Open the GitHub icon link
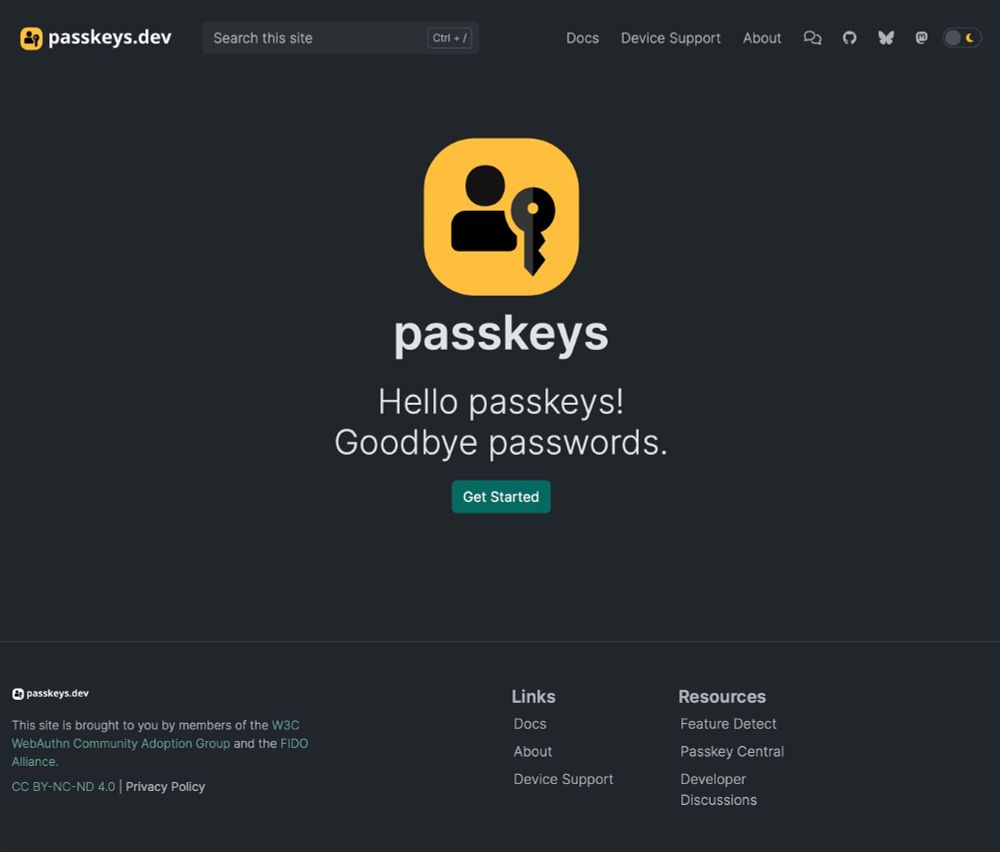 (849, 38)
